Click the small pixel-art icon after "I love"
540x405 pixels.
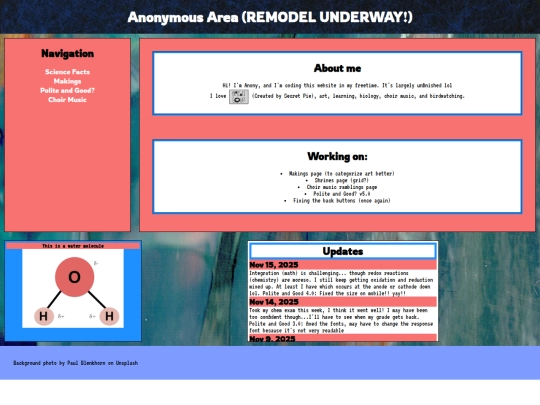point(239,96)
